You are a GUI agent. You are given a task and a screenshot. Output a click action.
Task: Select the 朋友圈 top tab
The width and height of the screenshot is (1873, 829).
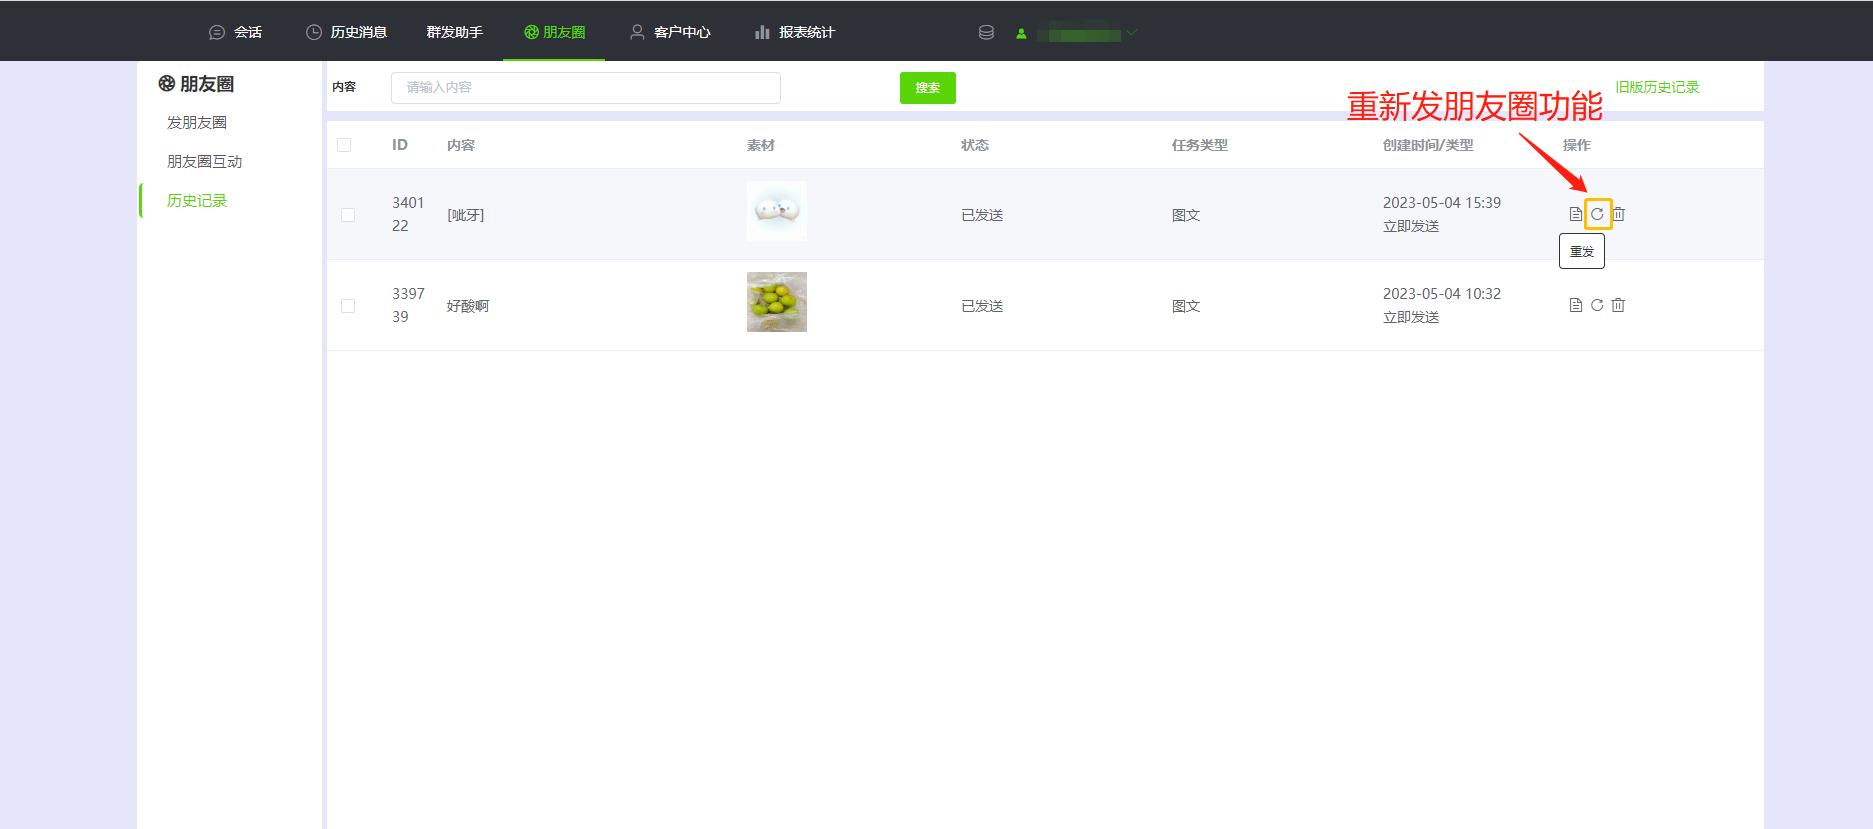click(x=555, y=32)
